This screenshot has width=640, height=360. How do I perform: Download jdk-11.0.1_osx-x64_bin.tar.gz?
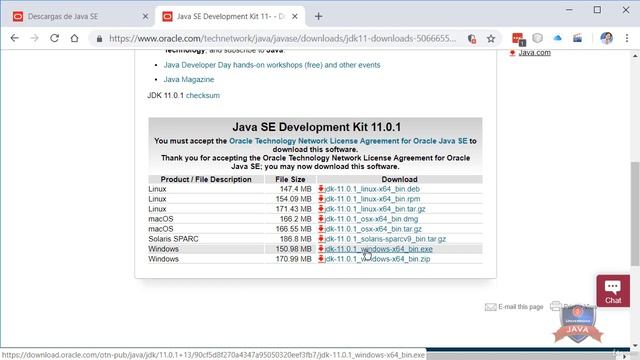coord(373,229)
